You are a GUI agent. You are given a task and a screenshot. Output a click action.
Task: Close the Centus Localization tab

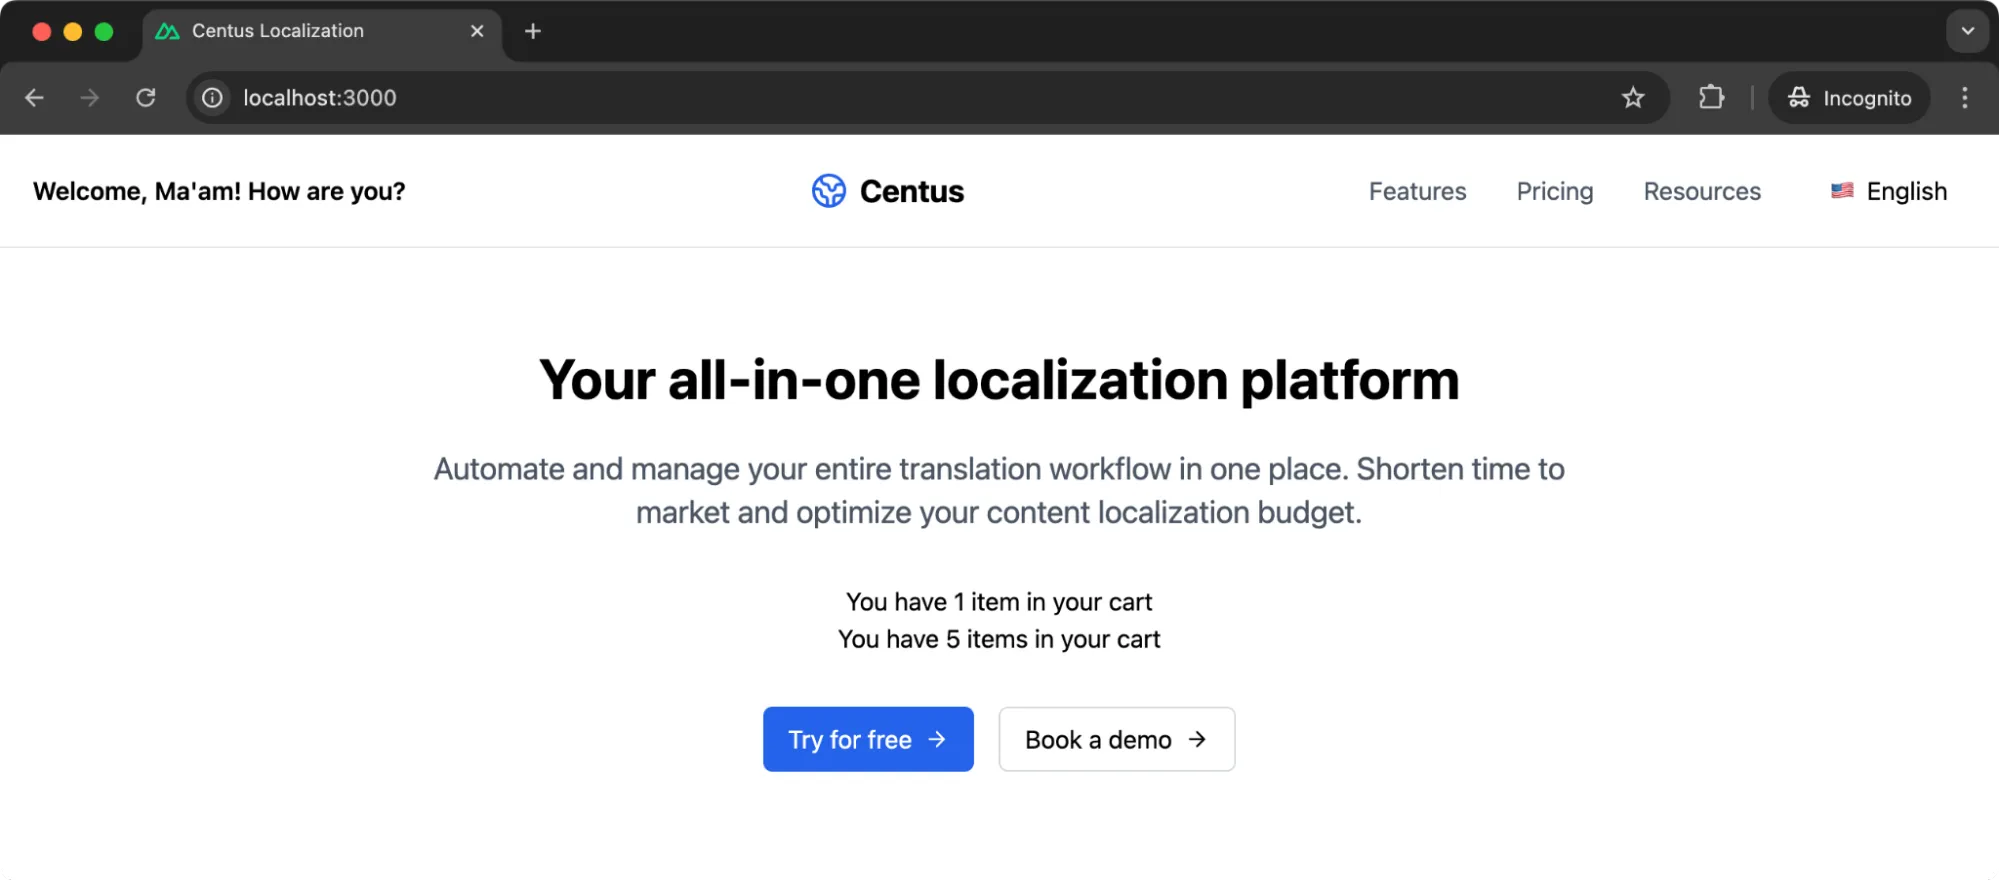tap(477, 31)
